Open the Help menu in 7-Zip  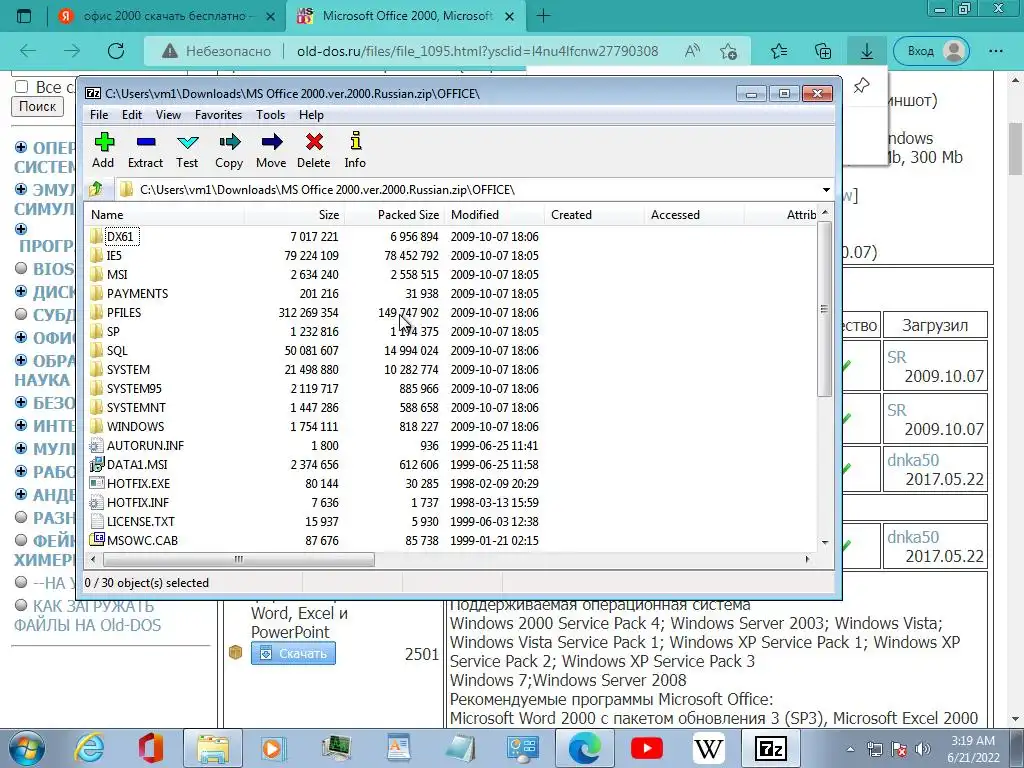pos(312,115)
